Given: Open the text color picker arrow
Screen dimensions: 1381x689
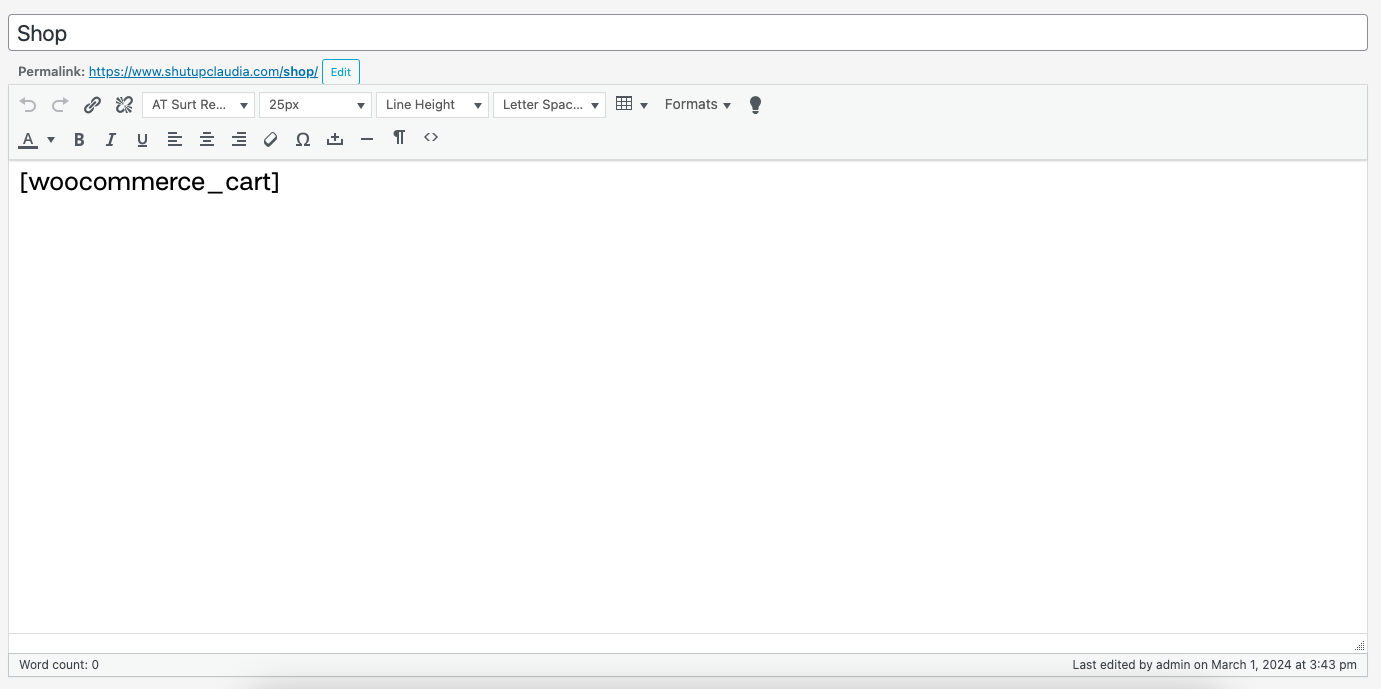Looking at the screenshot, I should point(50,139).
